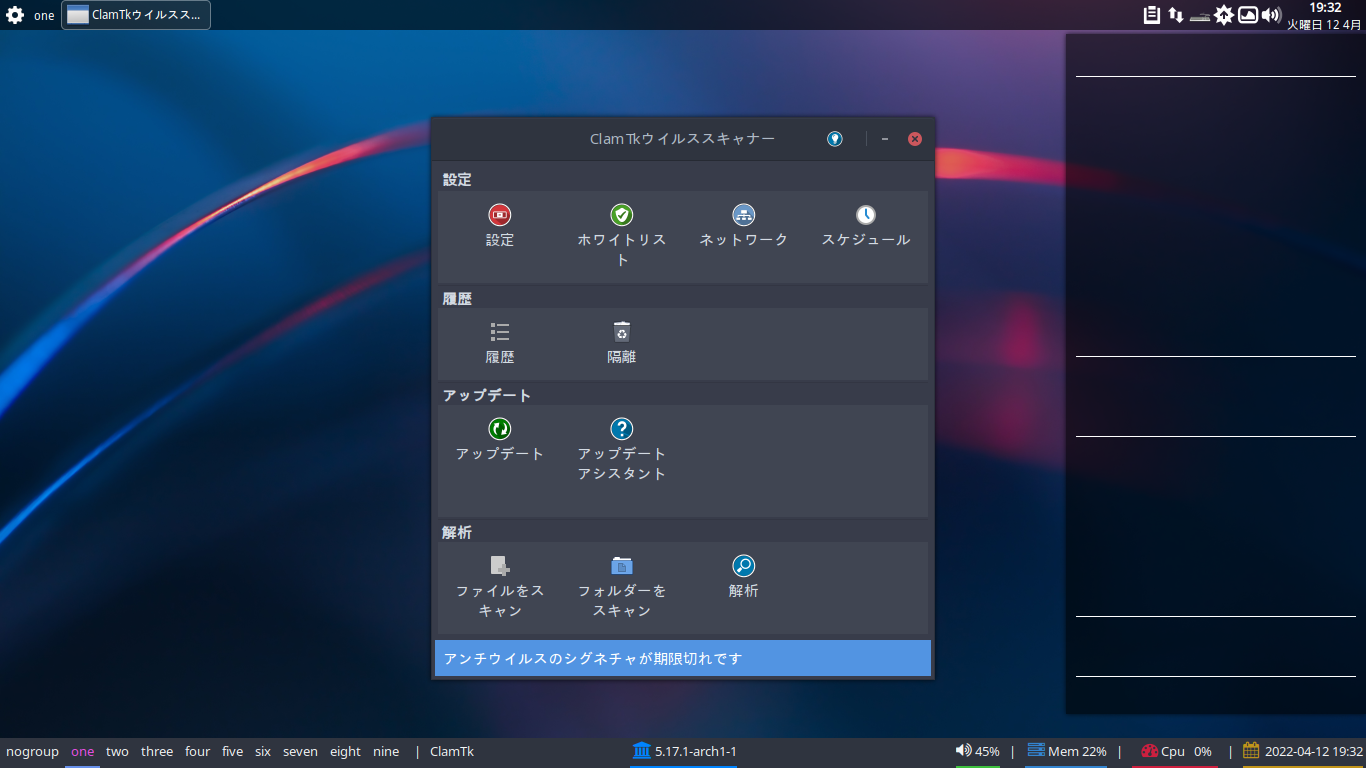Viewport: 1366px width, 768px height.
Task: Click the 5.17.1-arch1-1 kernel widget
Action: pyautogui.click(x=684, y=751)
